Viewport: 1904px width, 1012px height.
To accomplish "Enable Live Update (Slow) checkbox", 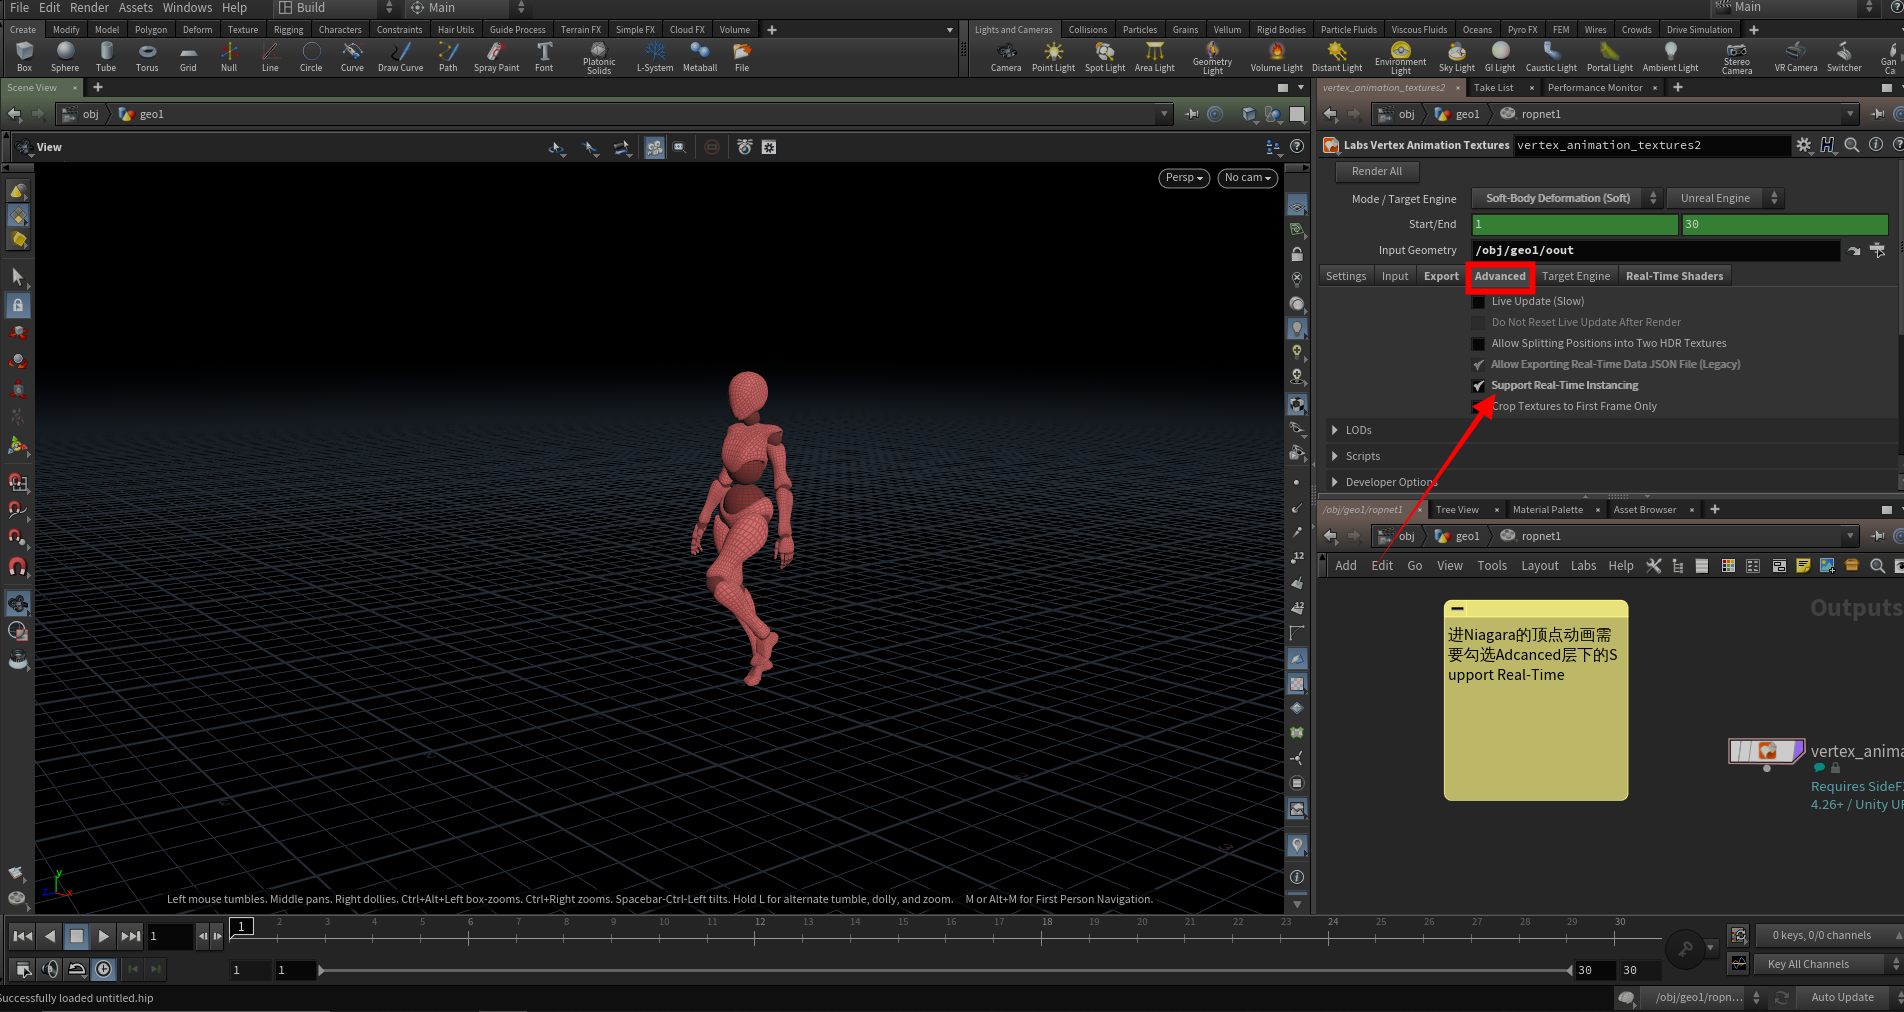I will [x=1479, y=302].
